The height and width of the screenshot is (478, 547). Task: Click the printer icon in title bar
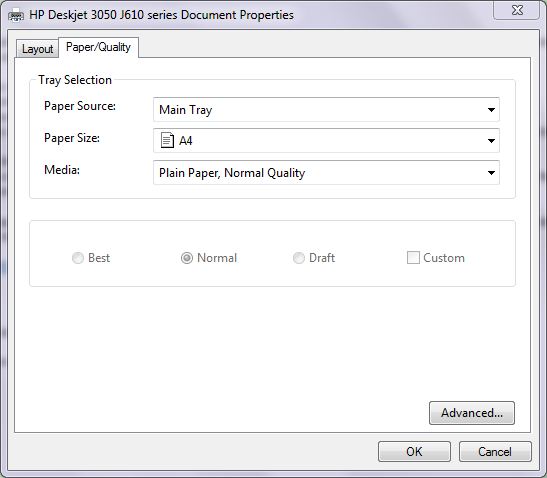click(16, 16)
